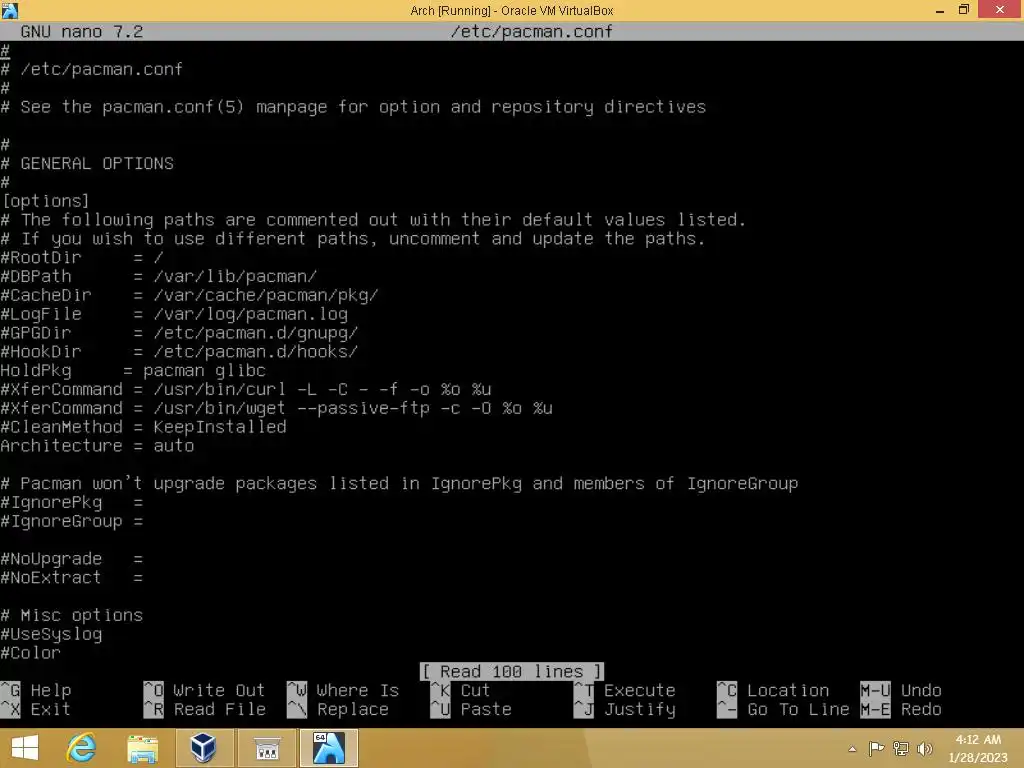1024x768 pixels.
Task: Click the 'Read 100 lines' status message
Action: point(511,671)
